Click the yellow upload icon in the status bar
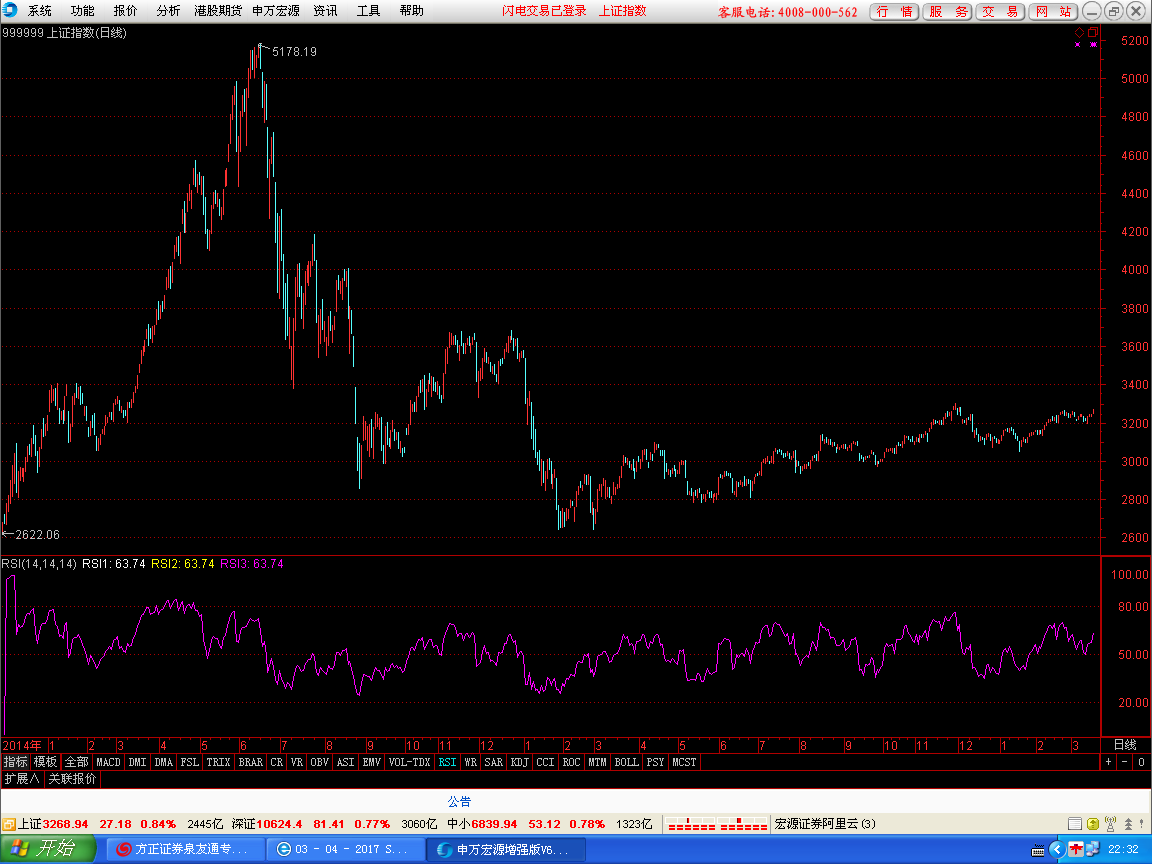The image size is (1152, 864). pos(1092,824)
